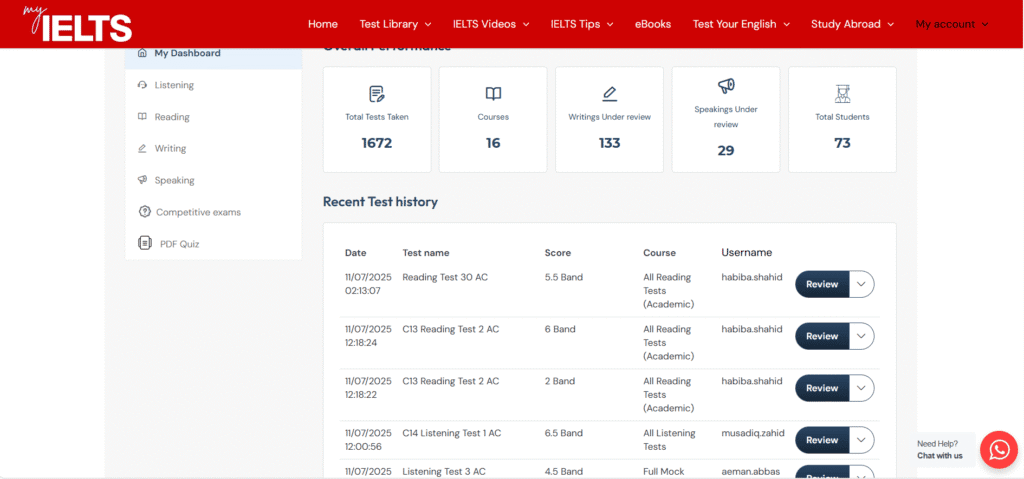Click the All Listening Tests course cell
This screenshot has width=1024, height=479.
669,440
